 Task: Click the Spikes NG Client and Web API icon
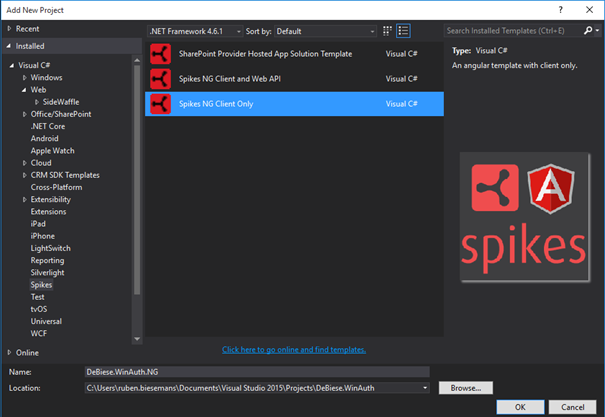(161, 79)
